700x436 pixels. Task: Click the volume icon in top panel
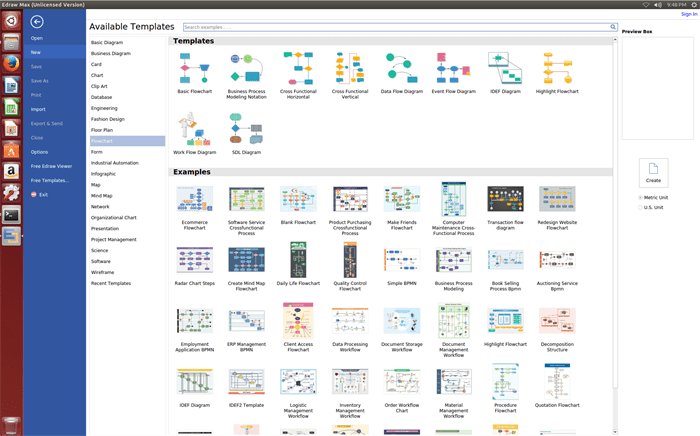[658, 4]
